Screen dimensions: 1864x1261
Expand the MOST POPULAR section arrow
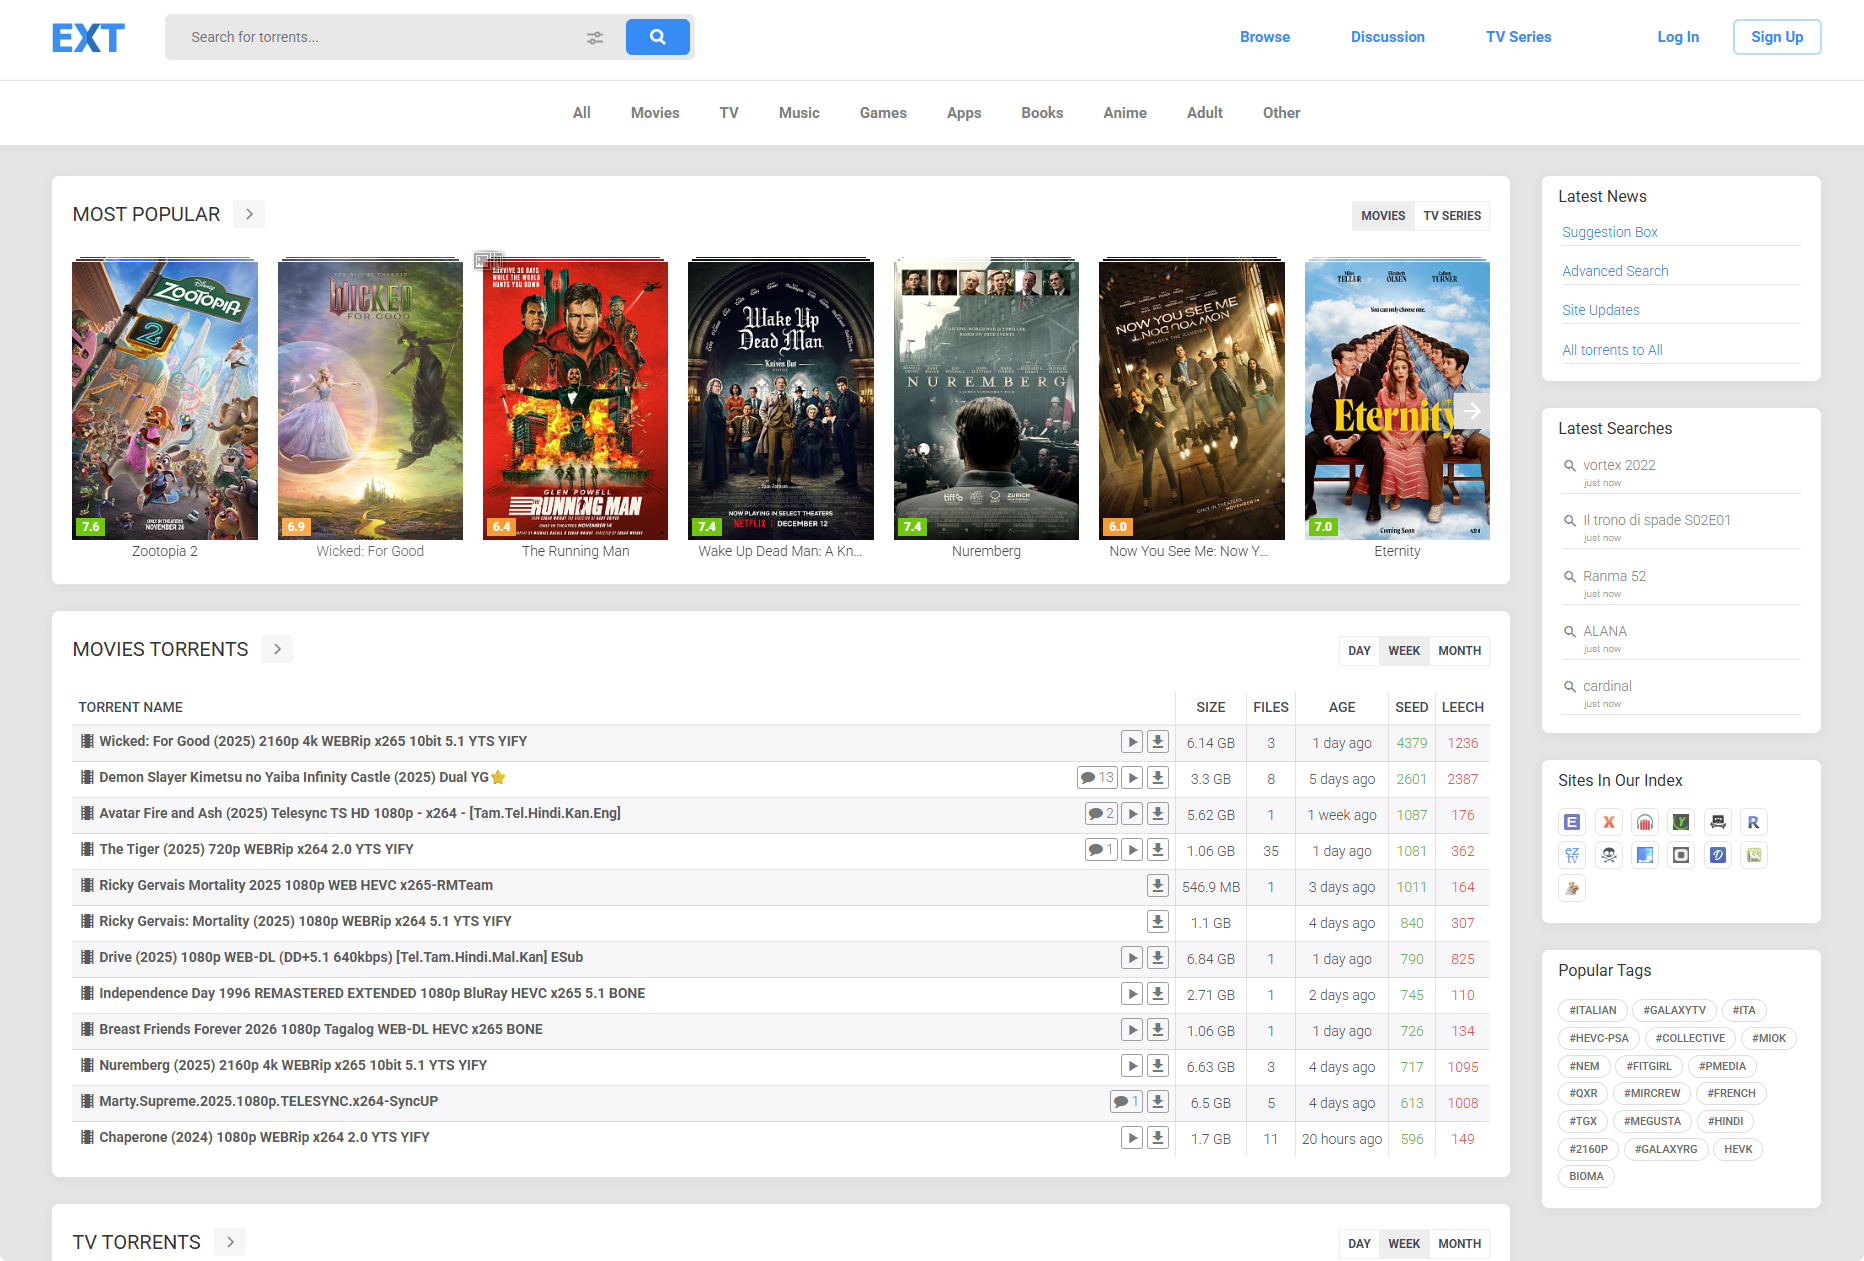248,214
